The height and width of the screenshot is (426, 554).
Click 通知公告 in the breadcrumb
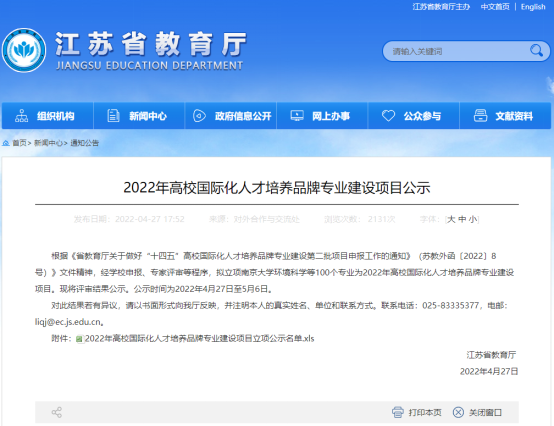[x=84, y=143]
